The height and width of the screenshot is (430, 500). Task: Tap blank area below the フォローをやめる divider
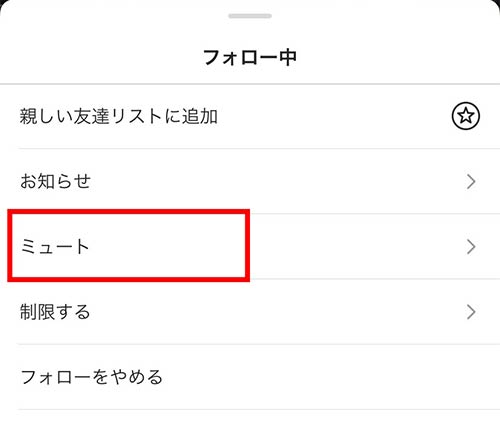click(x=250, y=420)
